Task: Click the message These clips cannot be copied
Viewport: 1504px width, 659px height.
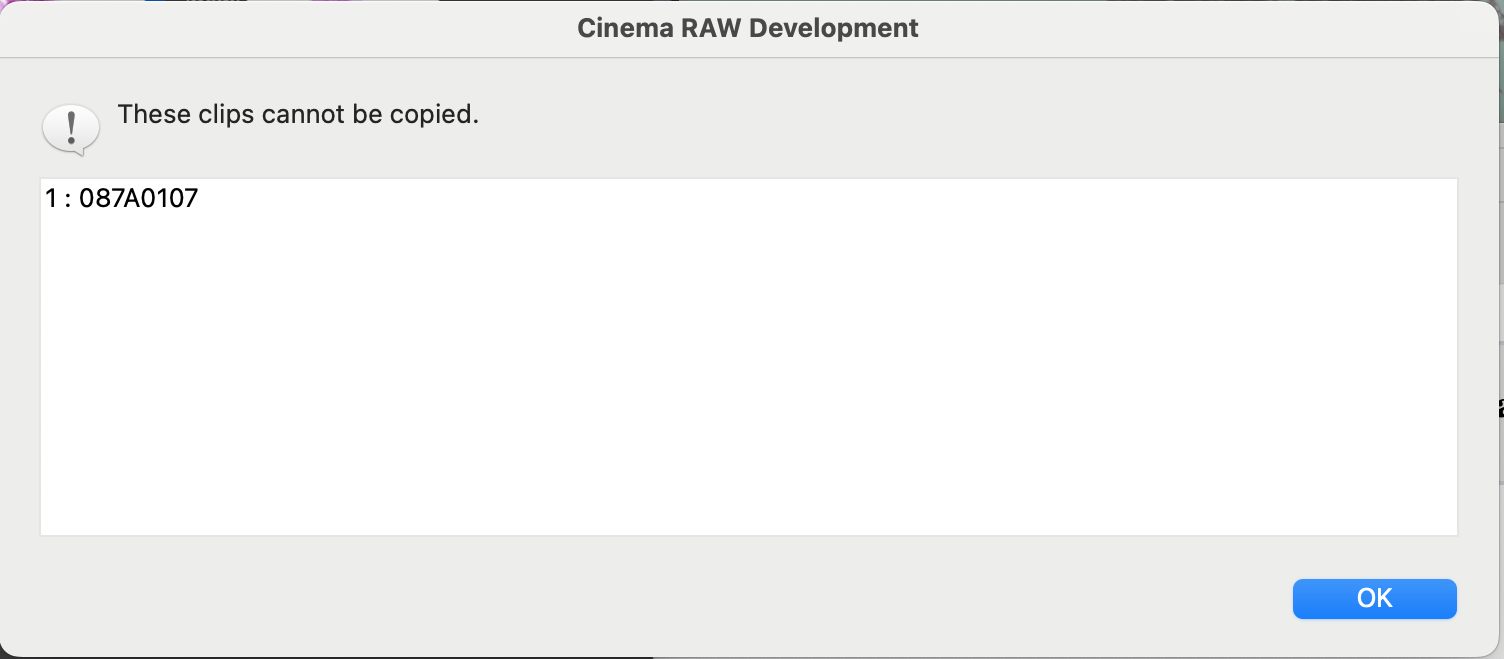Action: point(299,114)
